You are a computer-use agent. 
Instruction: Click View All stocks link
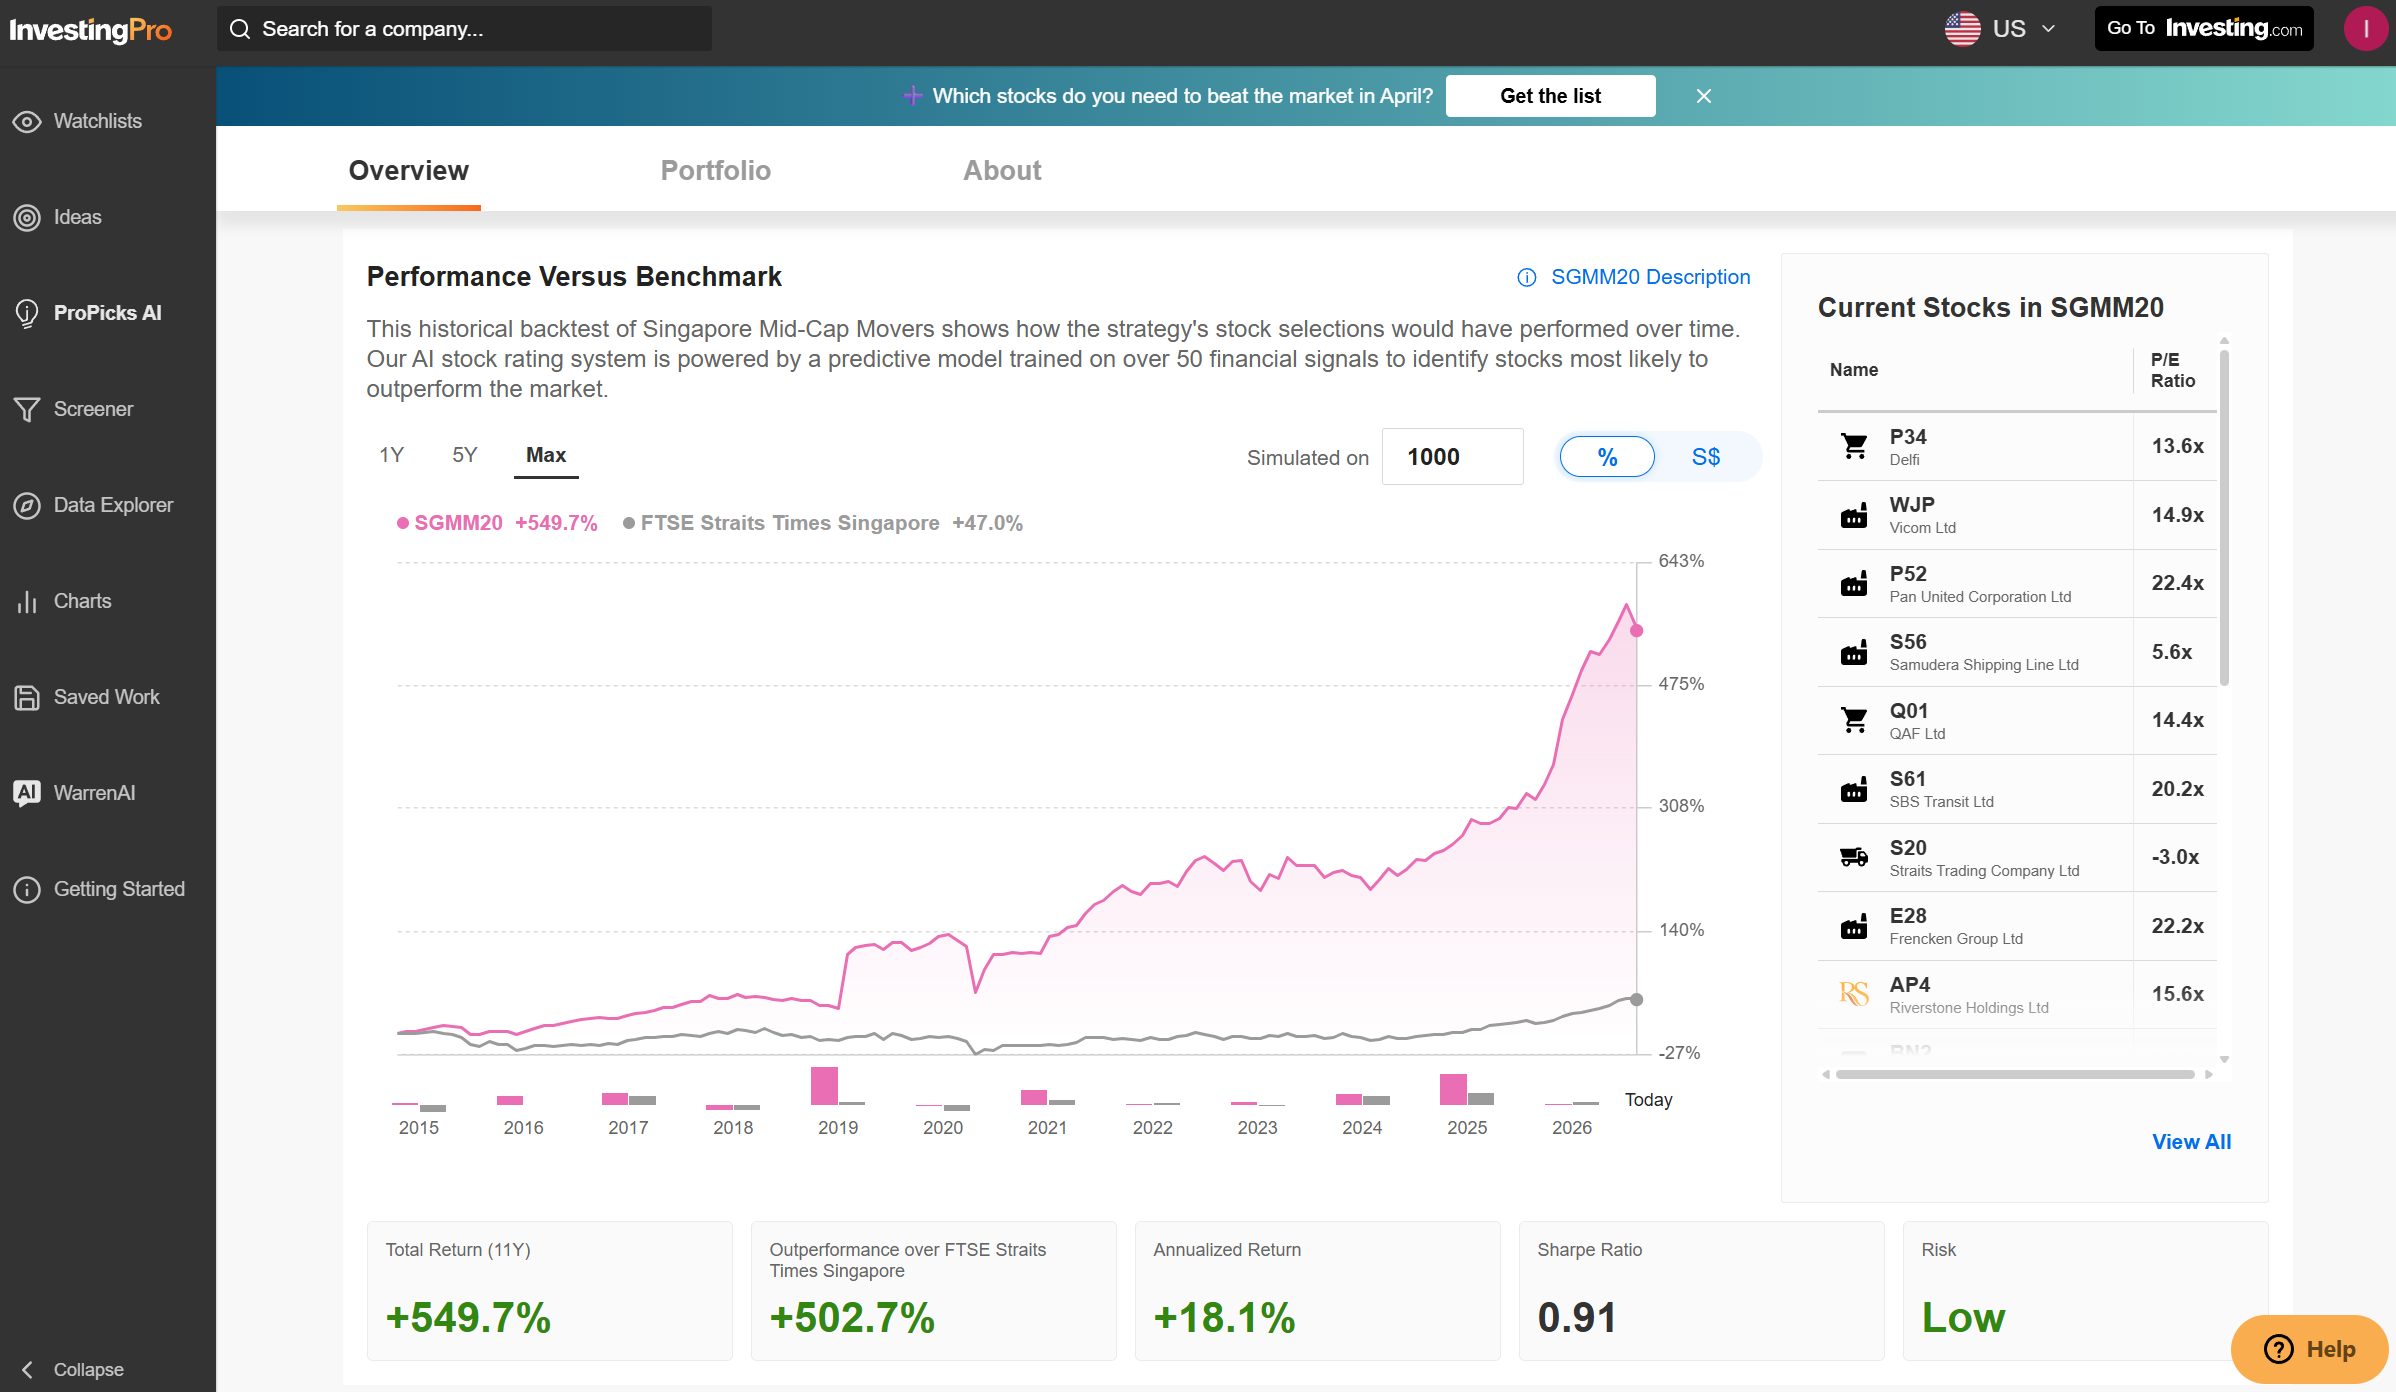click(2190, 1141)
